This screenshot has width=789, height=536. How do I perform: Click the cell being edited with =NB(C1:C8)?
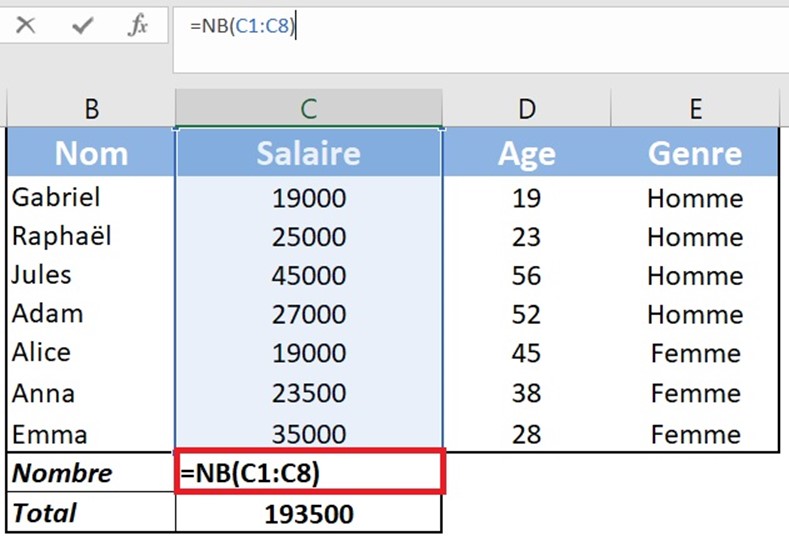click(x=308, y=473)
